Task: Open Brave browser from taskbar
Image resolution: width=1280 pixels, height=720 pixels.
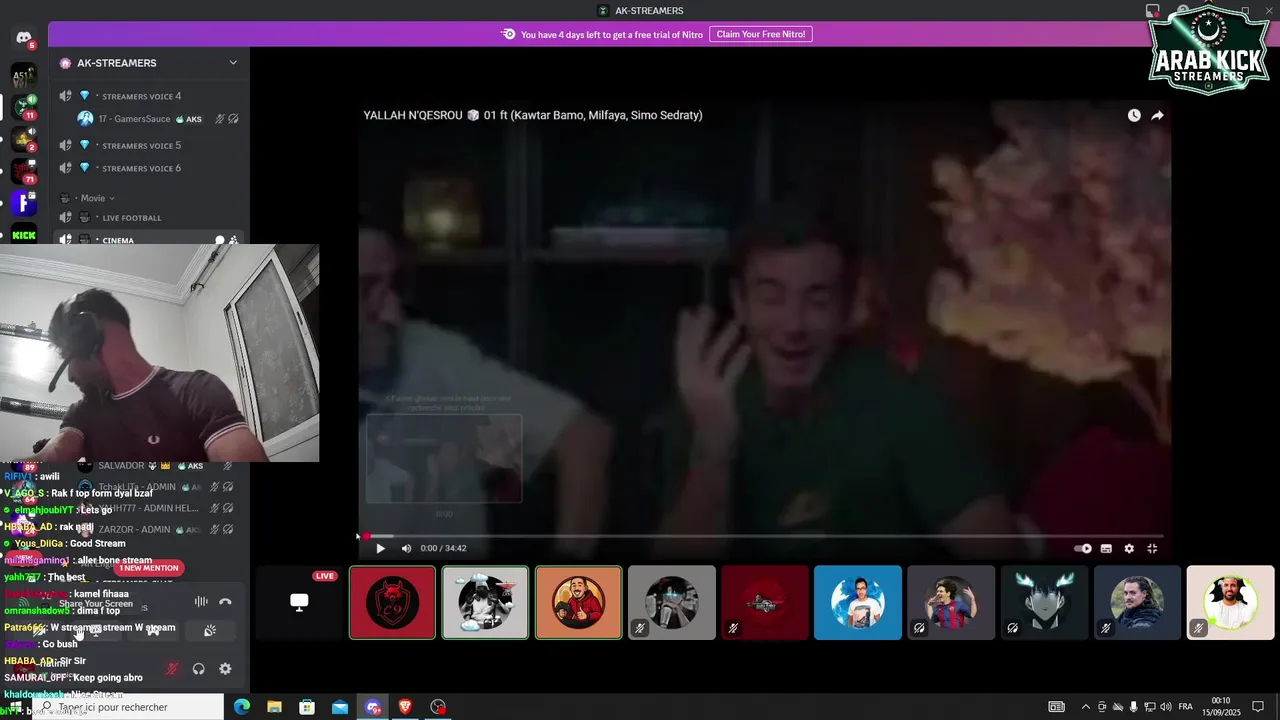Action: 405,707
